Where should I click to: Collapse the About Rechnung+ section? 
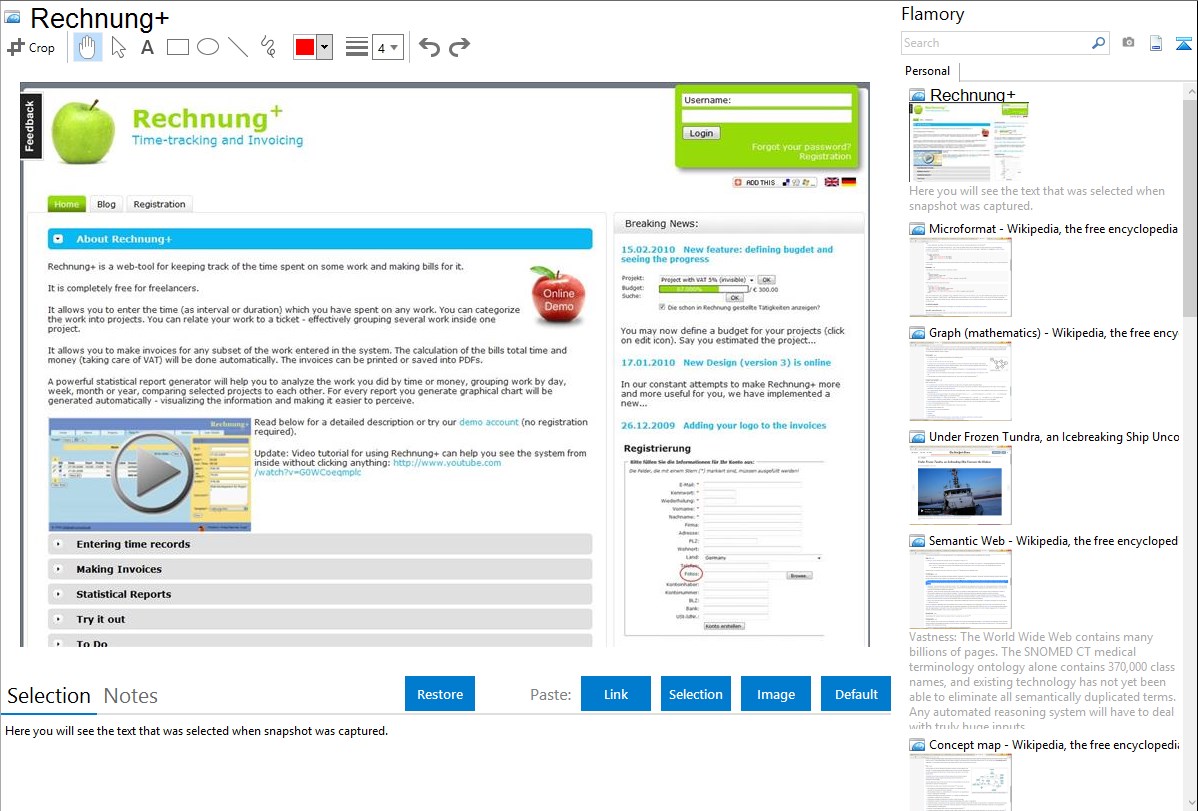58,239
